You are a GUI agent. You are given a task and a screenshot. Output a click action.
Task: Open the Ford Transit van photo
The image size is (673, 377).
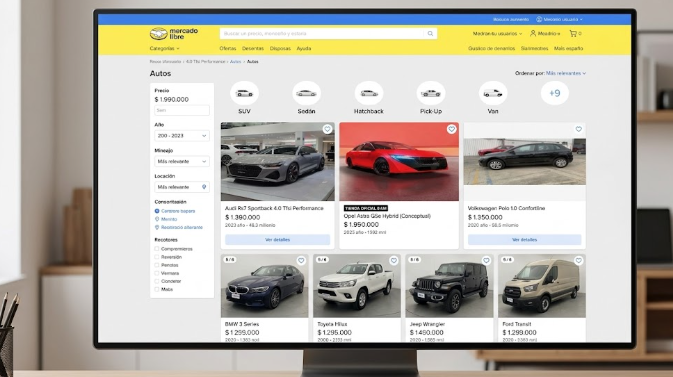coord(542,286)
